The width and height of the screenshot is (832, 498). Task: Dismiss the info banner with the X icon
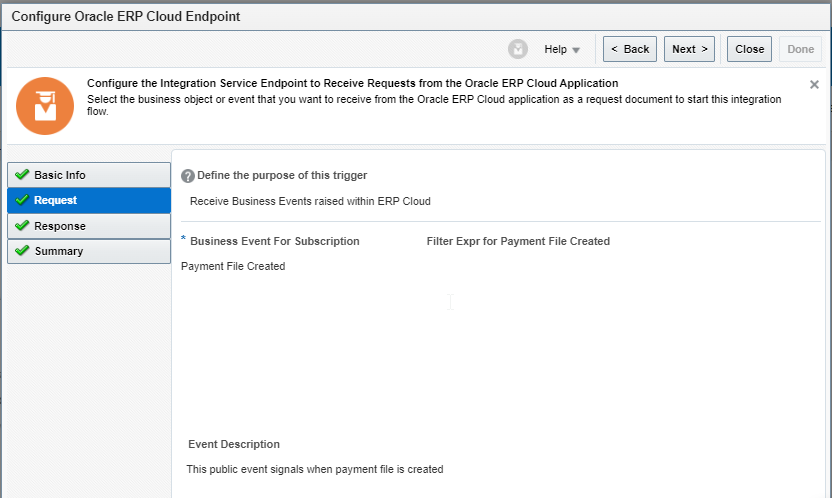[x=814, y=84]
